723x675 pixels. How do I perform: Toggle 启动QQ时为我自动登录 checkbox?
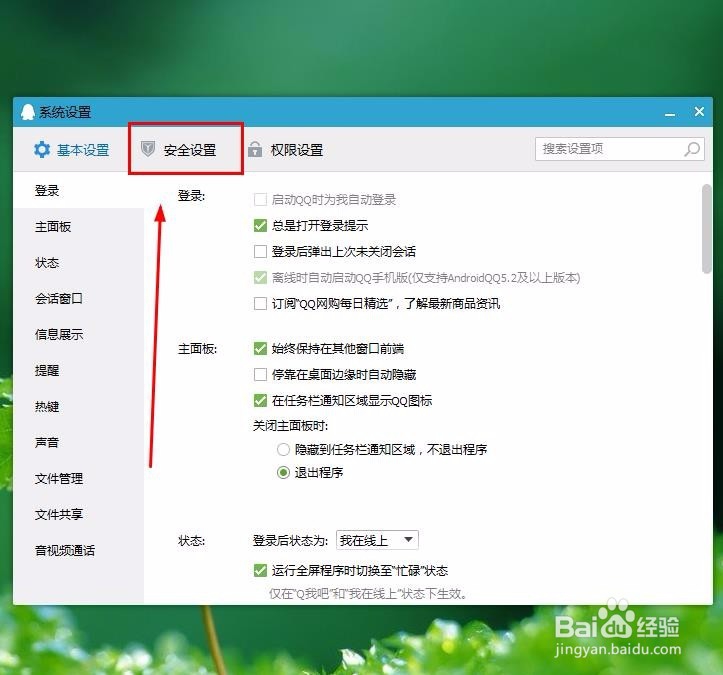(x=260, y=200)
